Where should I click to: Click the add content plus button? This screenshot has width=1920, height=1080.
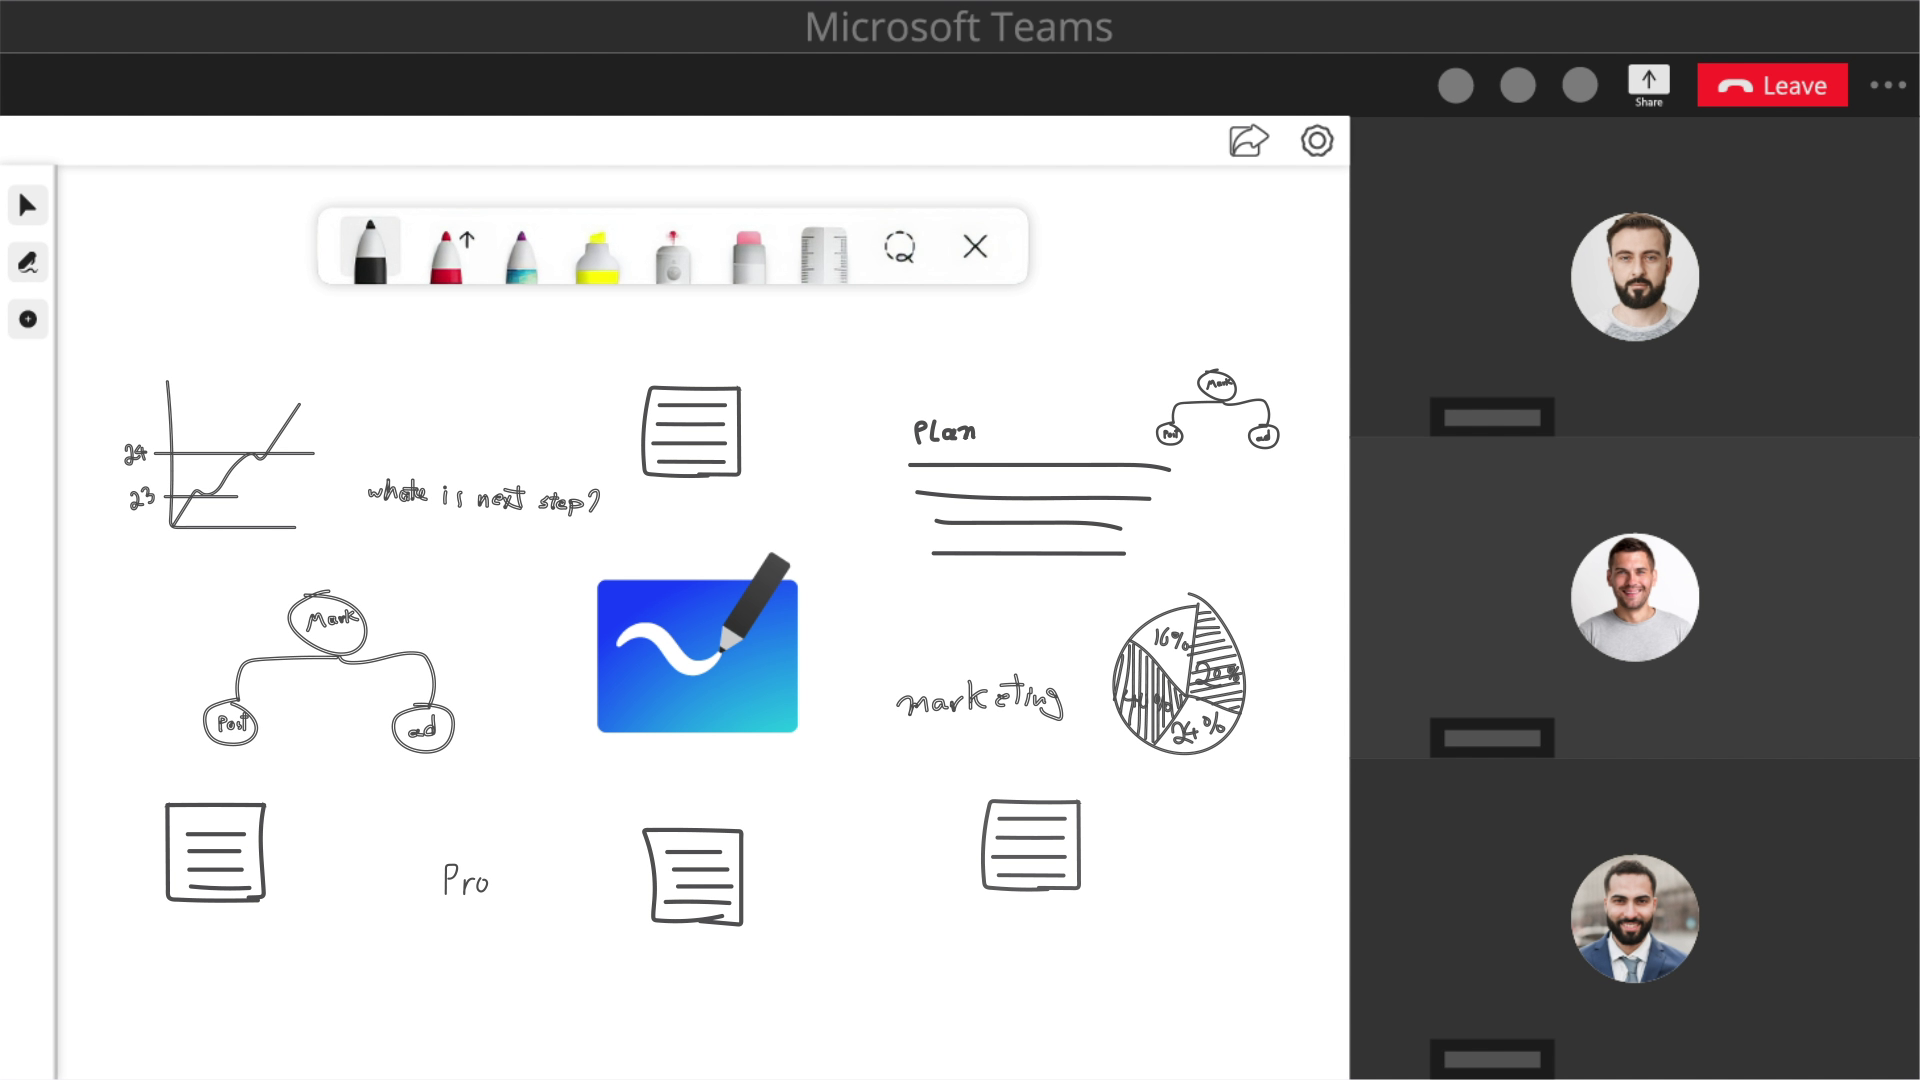click(x=28, y=319)
